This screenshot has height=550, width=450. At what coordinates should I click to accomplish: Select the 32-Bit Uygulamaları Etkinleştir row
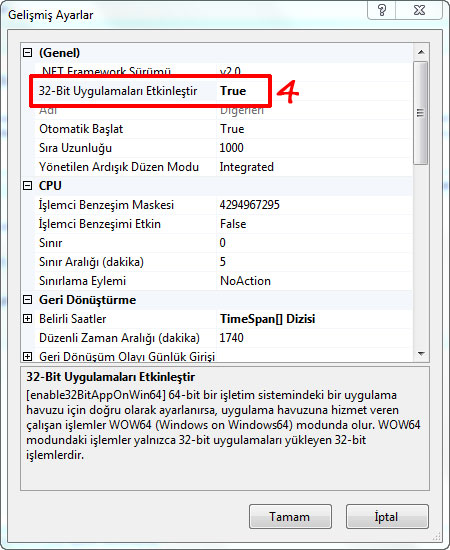[223, 91]
